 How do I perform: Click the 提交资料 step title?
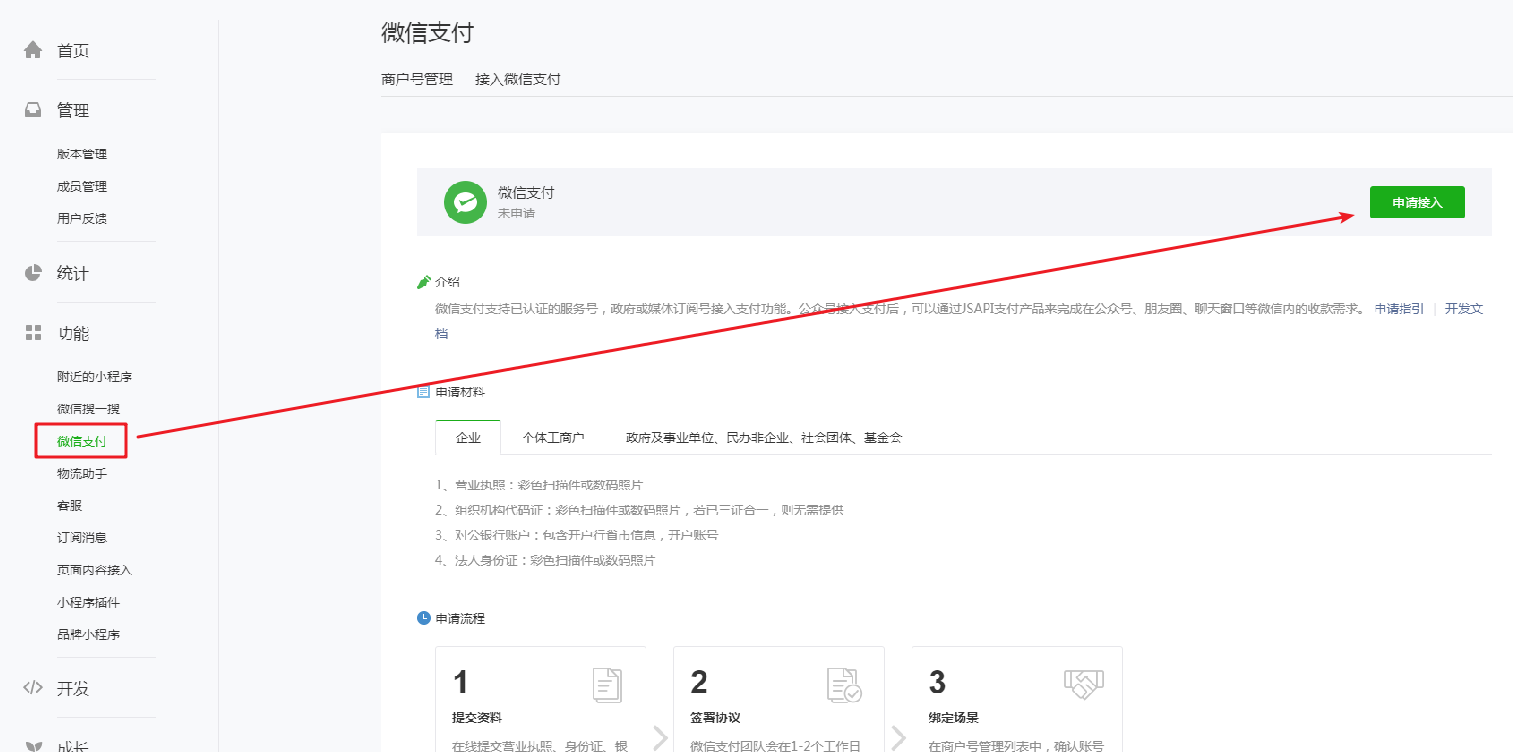(x=477, y=717)
